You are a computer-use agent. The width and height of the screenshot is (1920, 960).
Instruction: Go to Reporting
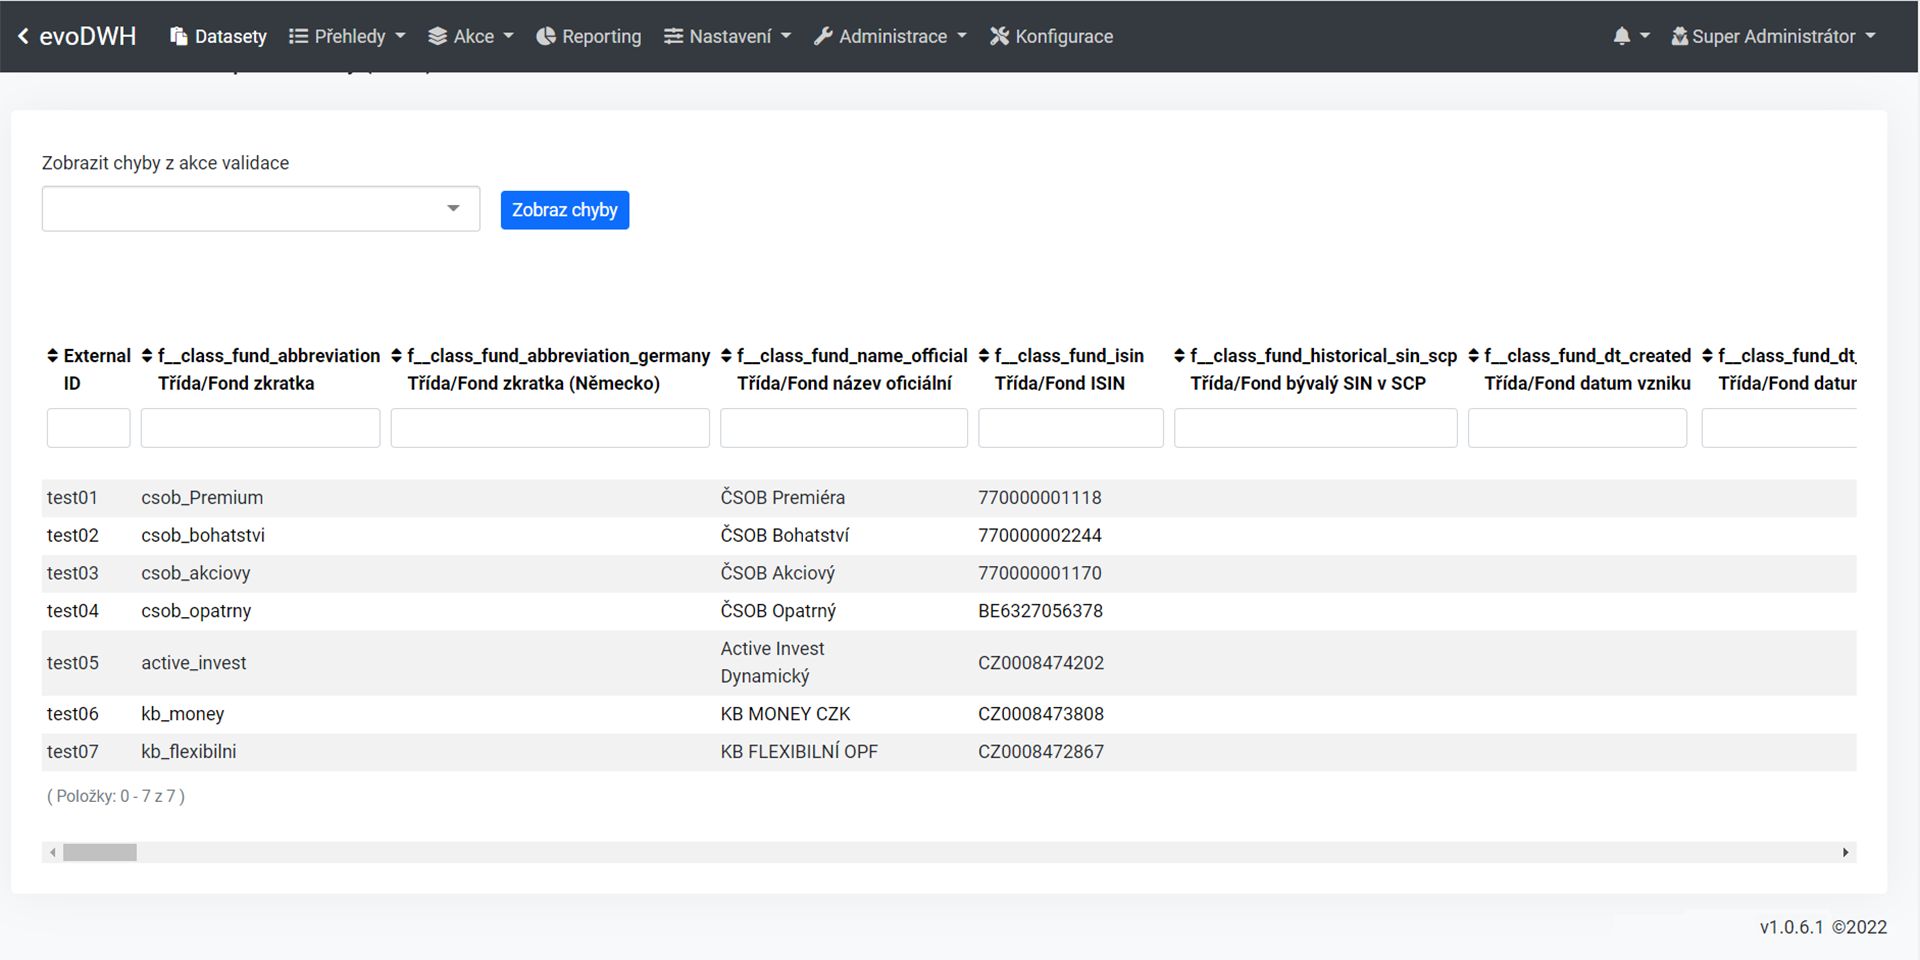589,36
